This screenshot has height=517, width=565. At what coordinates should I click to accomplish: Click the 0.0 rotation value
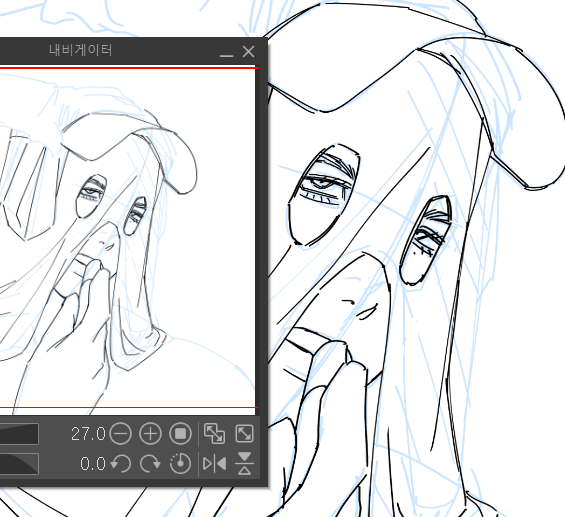point(93,464)
